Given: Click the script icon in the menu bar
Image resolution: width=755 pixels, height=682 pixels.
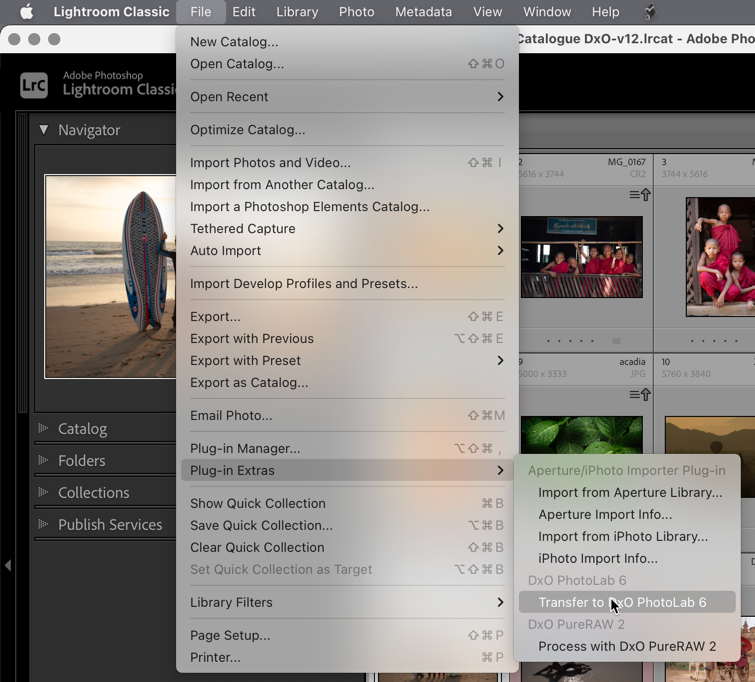Looking at the screenshot, I should [650, 12].
